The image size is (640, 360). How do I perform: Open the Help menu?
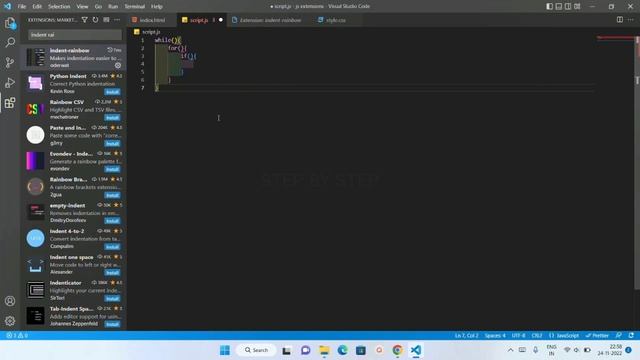157,7
